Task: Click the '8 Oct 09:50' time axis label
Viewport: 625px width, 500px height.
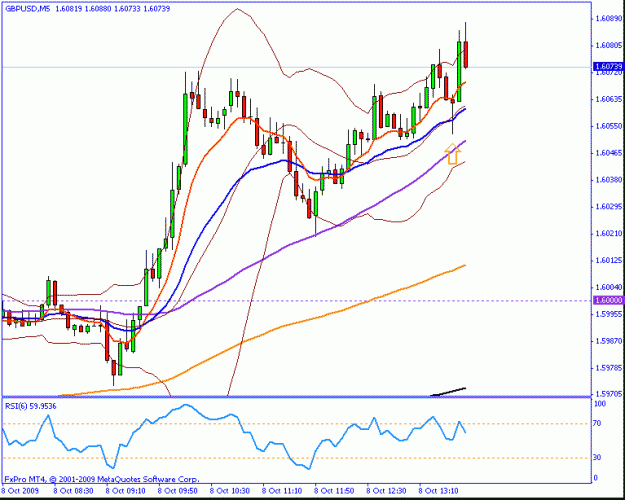Action: point(177,491)
